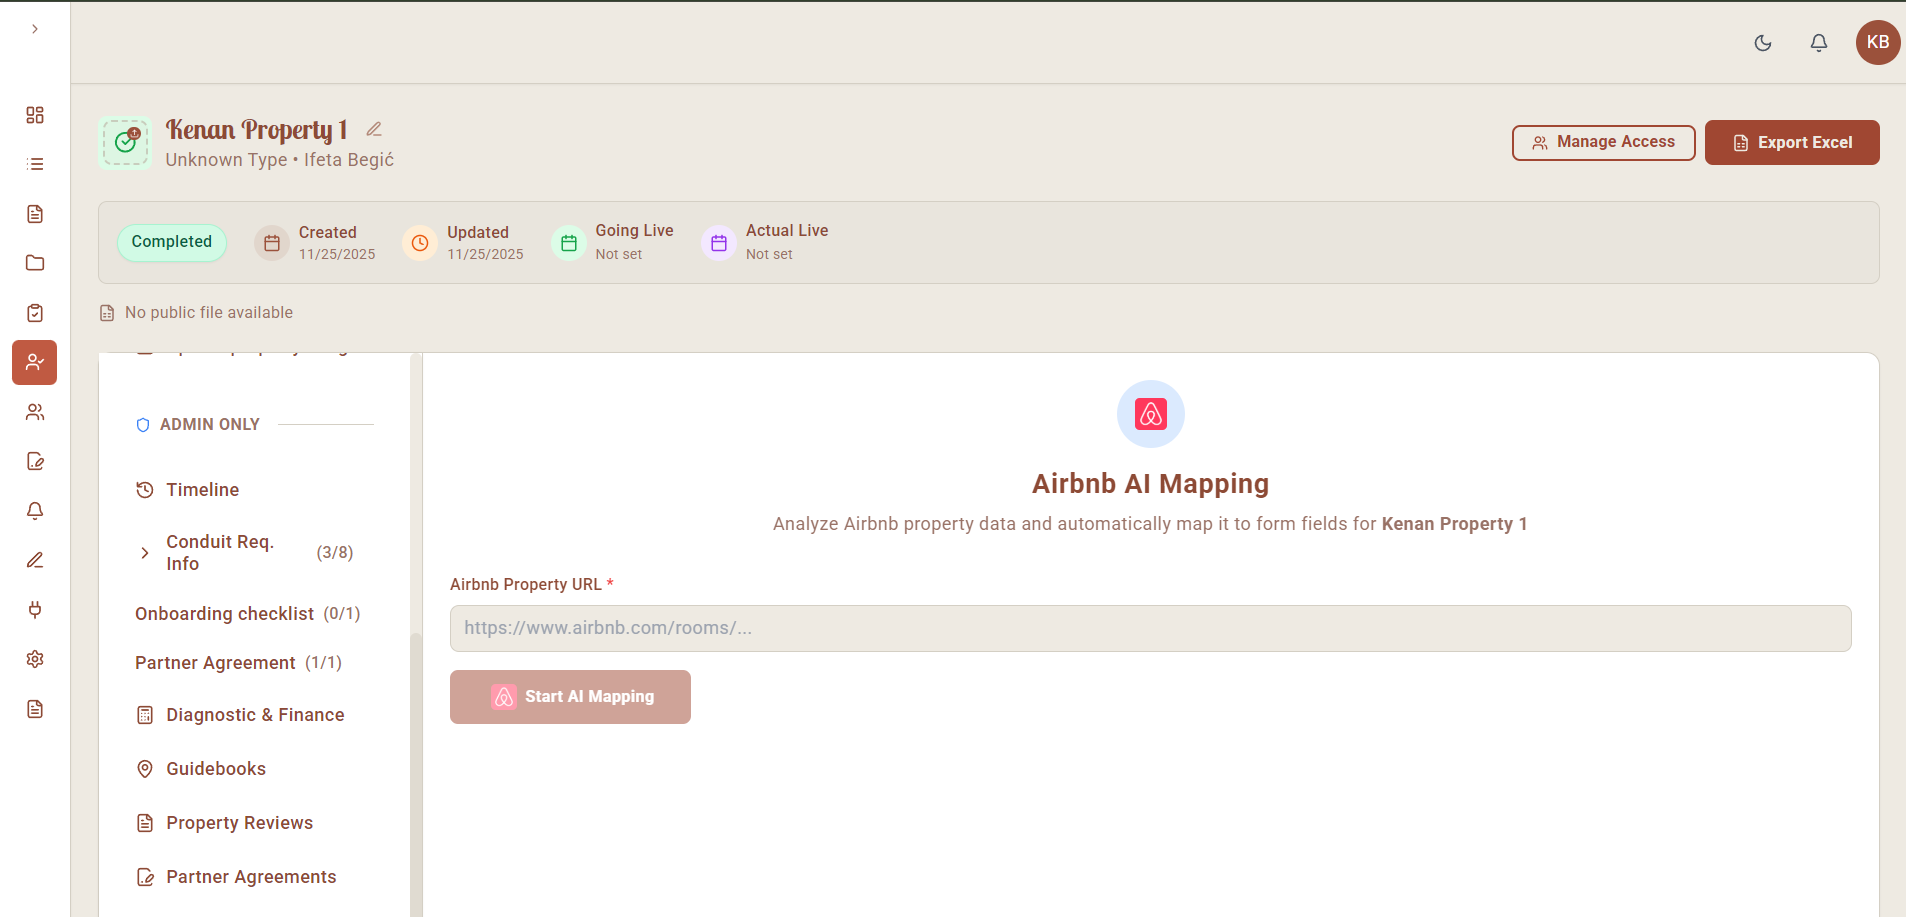Open the clipboard checklist icon in sidebar
This screenshot has width=1906, height=917.
tap(35, 313)
